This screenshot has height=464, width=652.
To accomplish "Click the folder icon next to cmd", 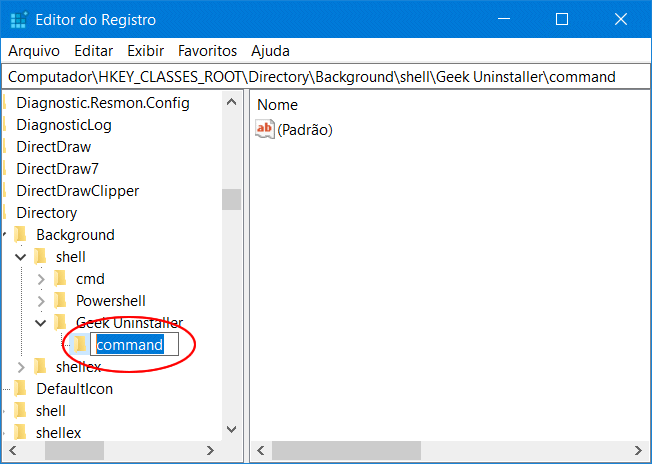I will pyautogui.click(x=60, y=278).
